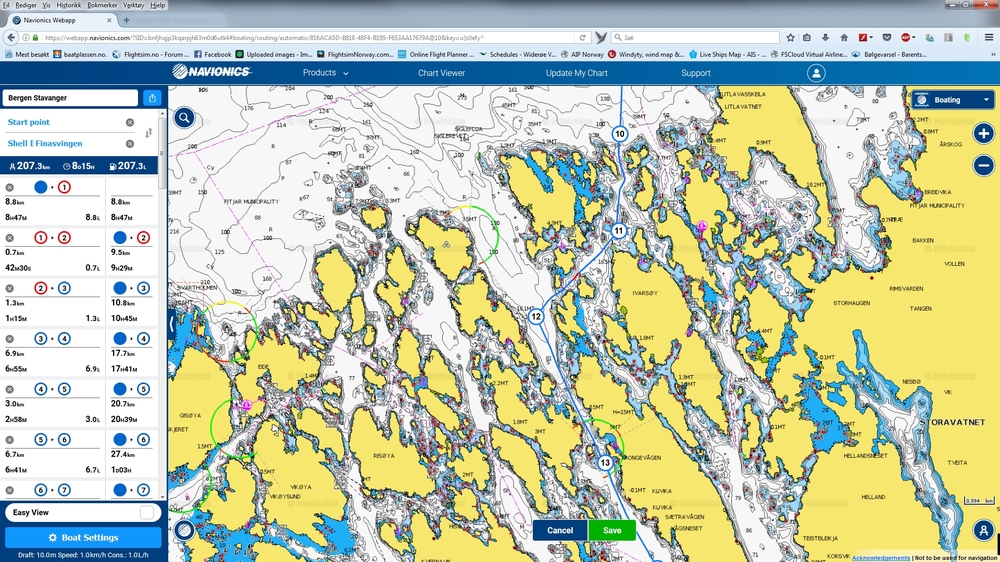
Task: Click the compass overlay button bottom-left of map
Action: (184, 530)
